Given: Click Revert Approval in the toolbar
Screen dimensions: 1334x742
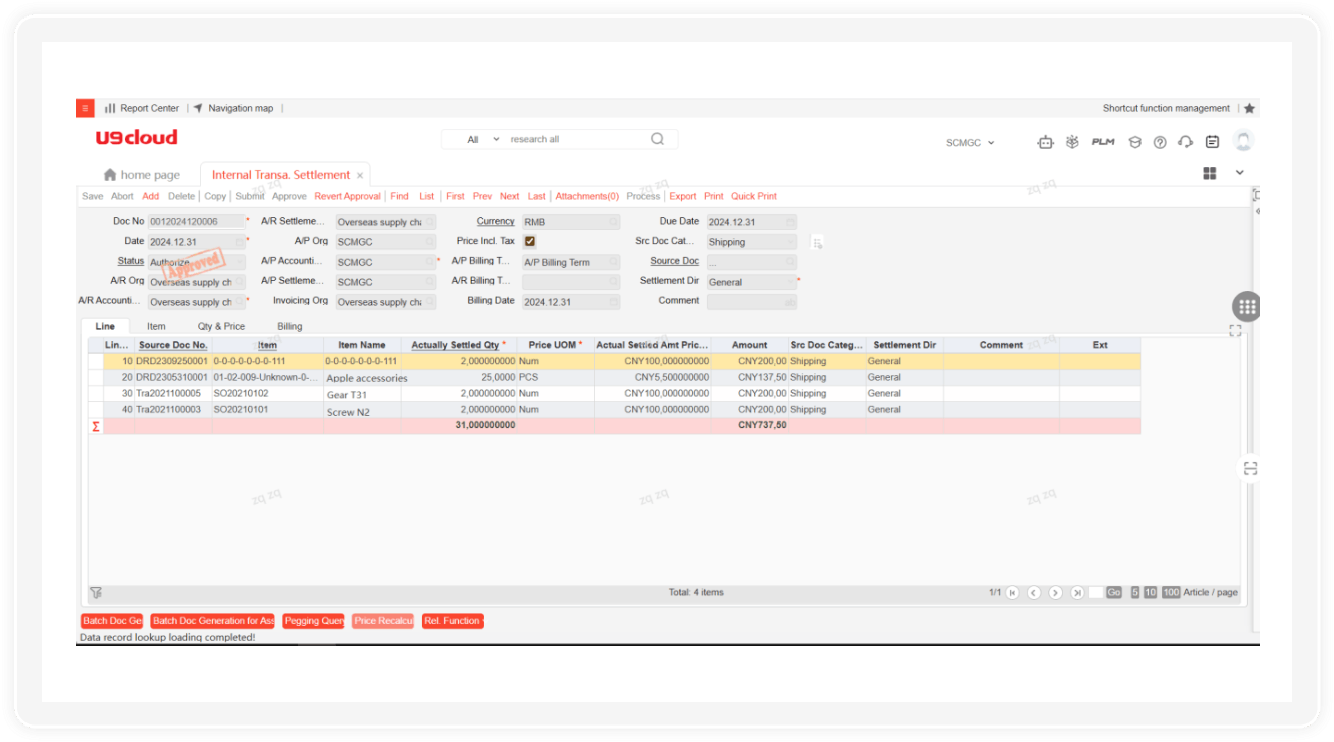Looking at the screenshot, I should 347,196.
